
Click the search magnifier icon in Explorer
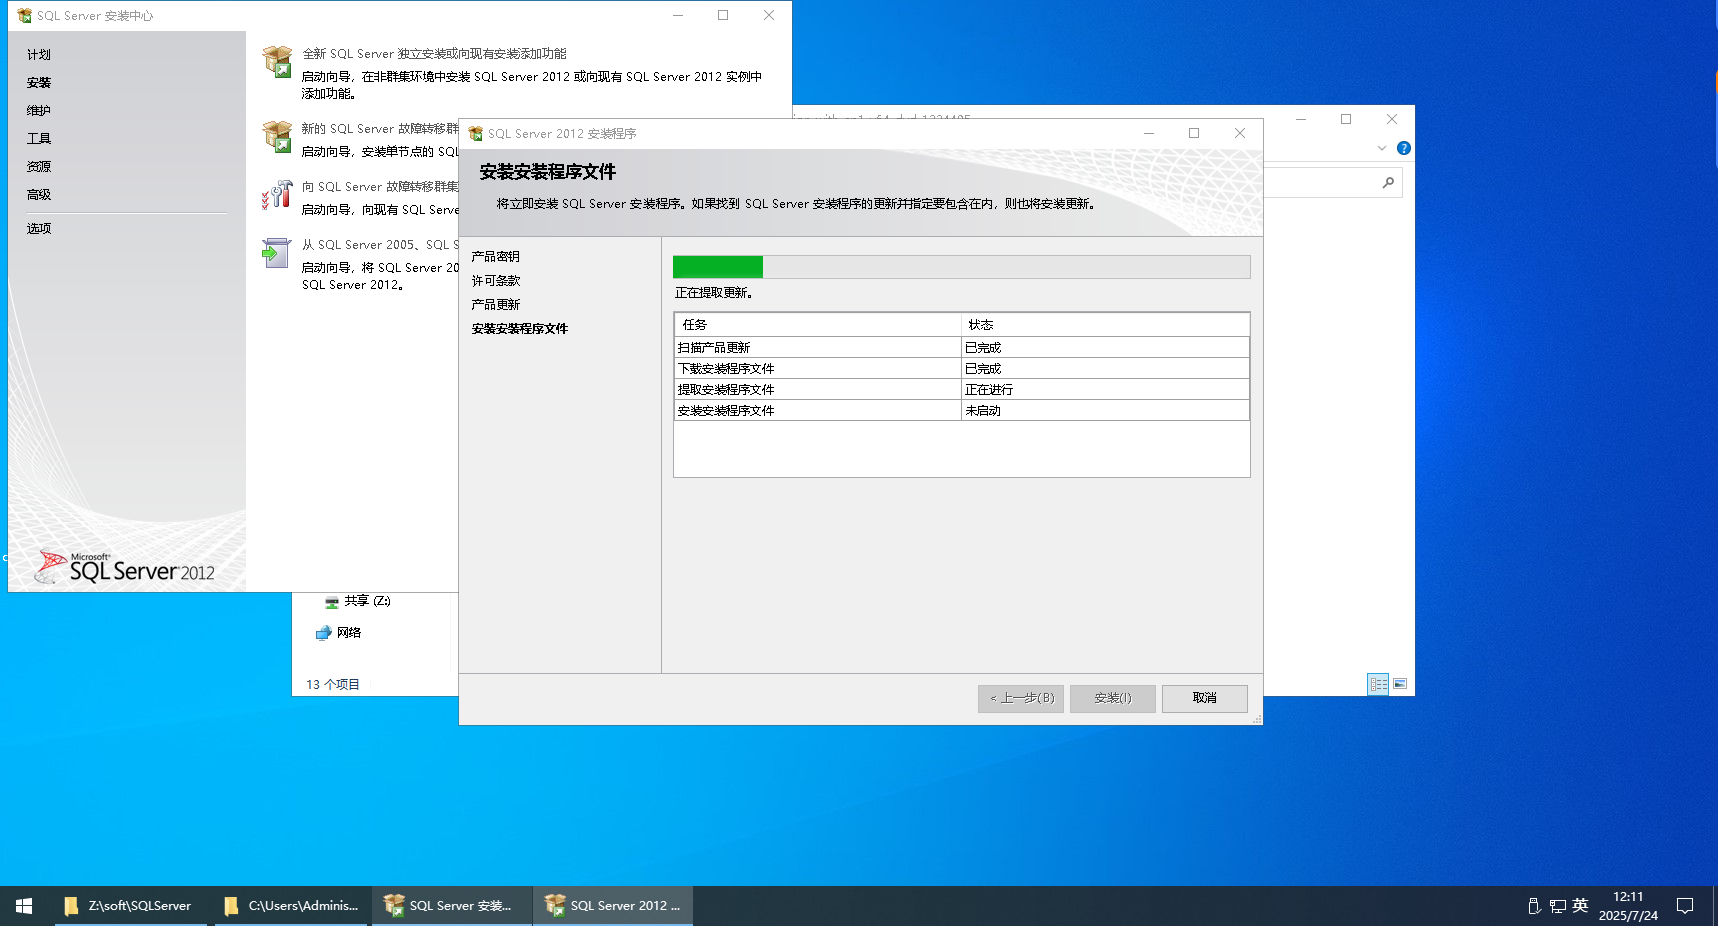[1388, 182]
